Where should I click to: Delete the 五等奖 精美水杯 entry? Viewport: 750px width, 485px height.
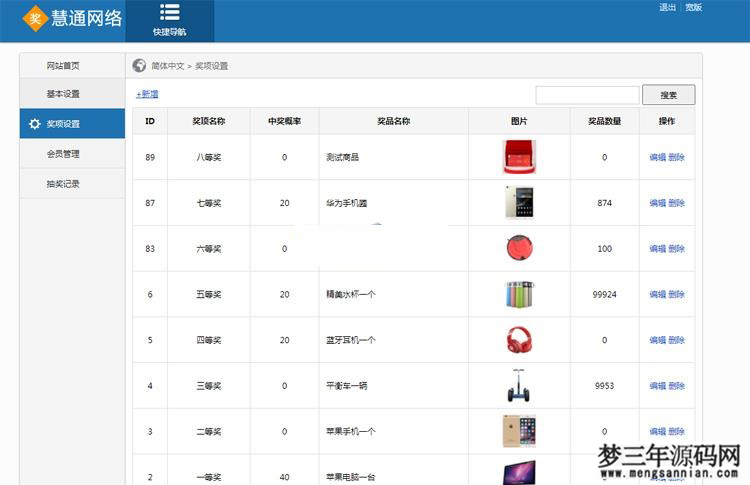676,294
